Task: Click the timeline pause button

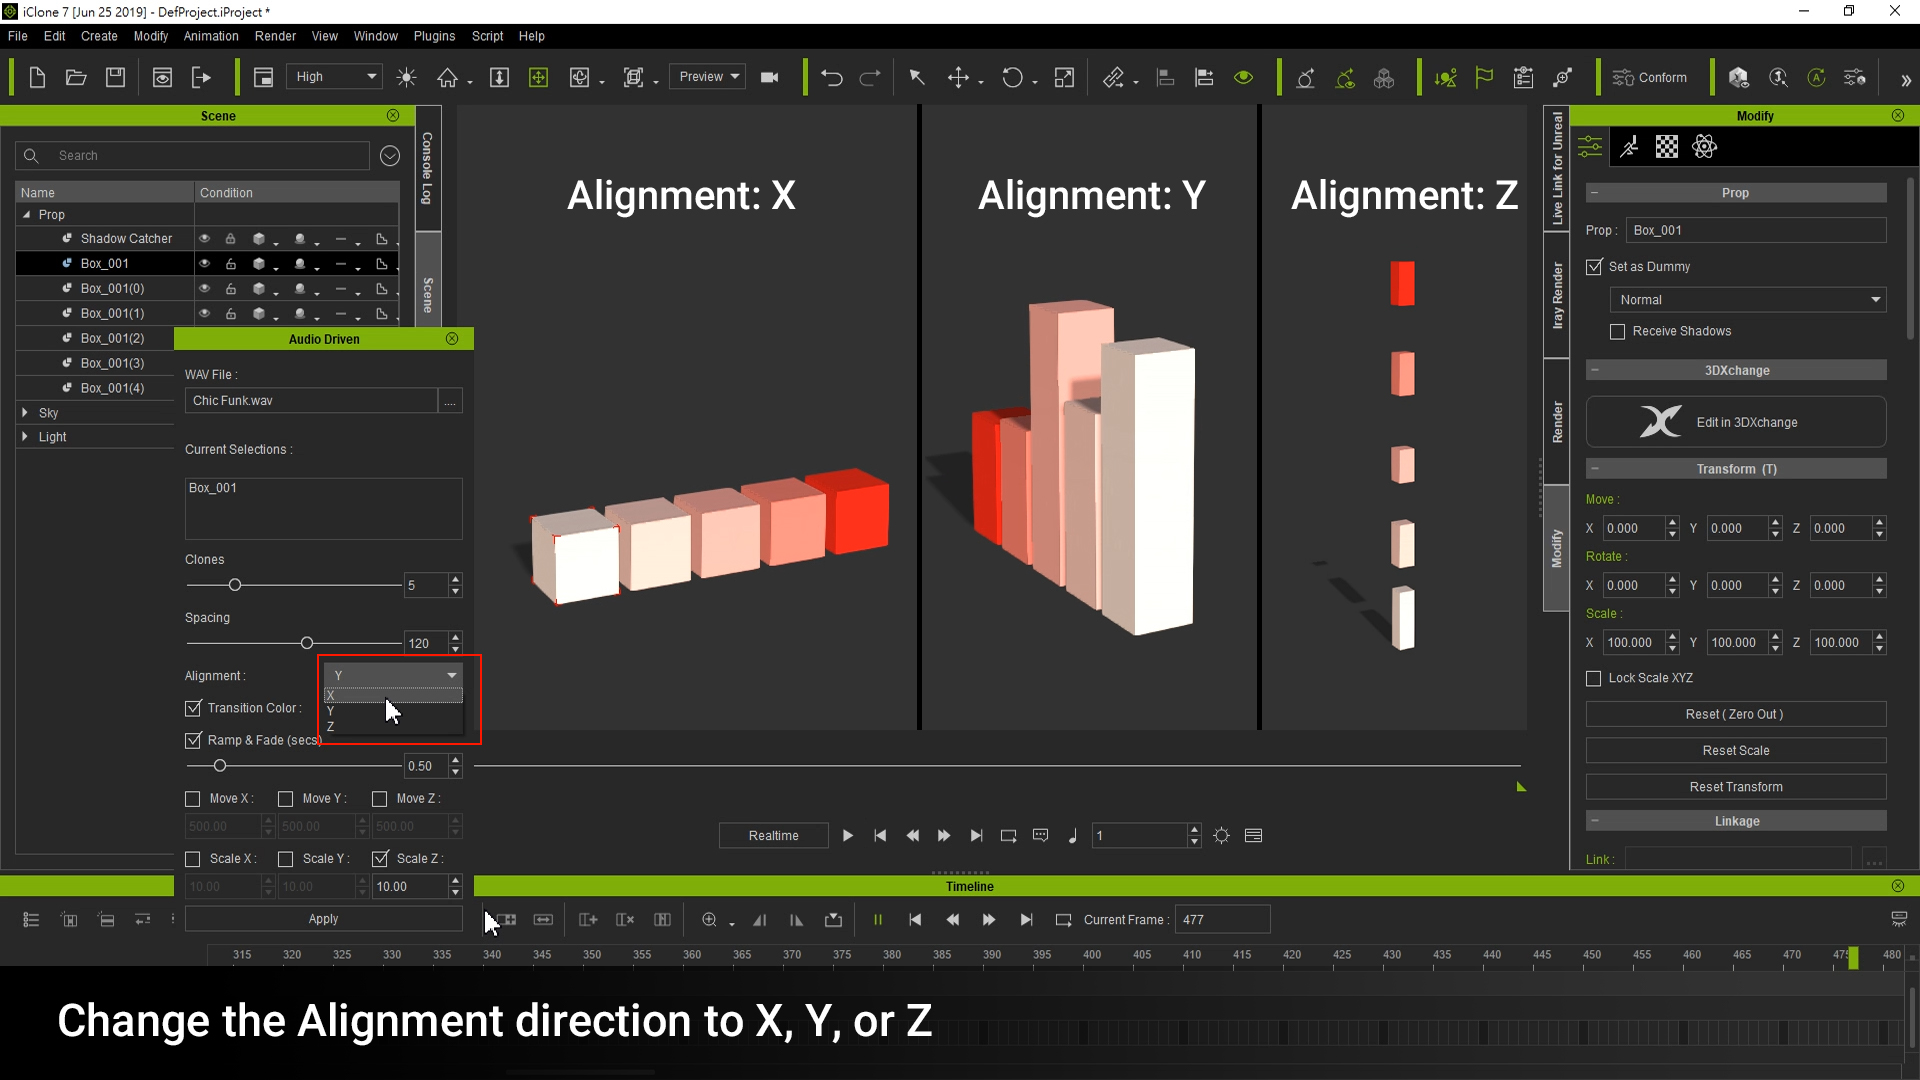Action: [878, 920]
